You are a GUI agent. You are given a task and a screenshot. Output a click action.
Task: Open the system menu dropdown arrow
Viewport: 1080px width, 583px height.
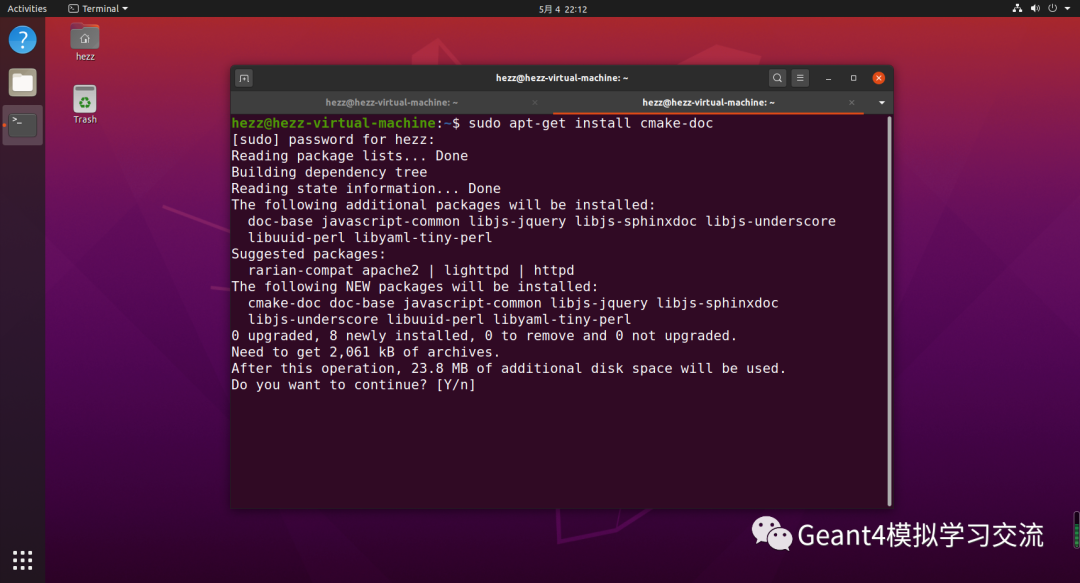point(1068,8)
